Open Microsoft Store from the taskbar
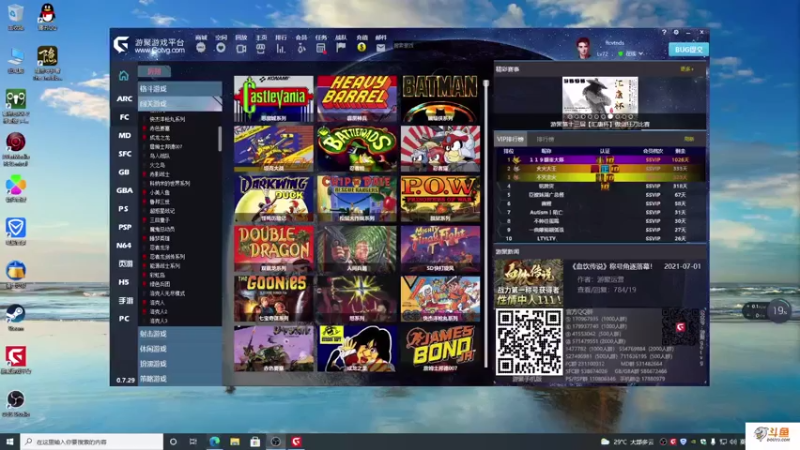Viewport: 800px width, 450px height. click(255, 441)
